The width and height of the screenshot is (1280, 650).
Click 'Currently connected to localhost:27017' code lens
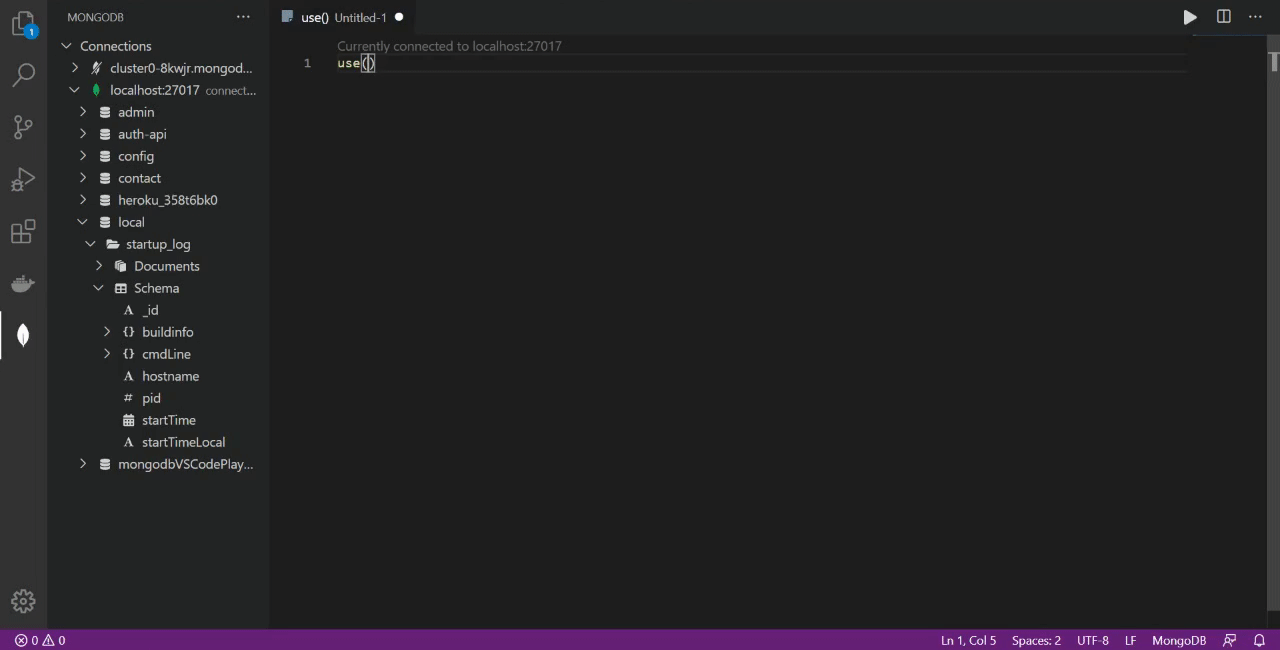pyautogui.click(x=449, y=46)
